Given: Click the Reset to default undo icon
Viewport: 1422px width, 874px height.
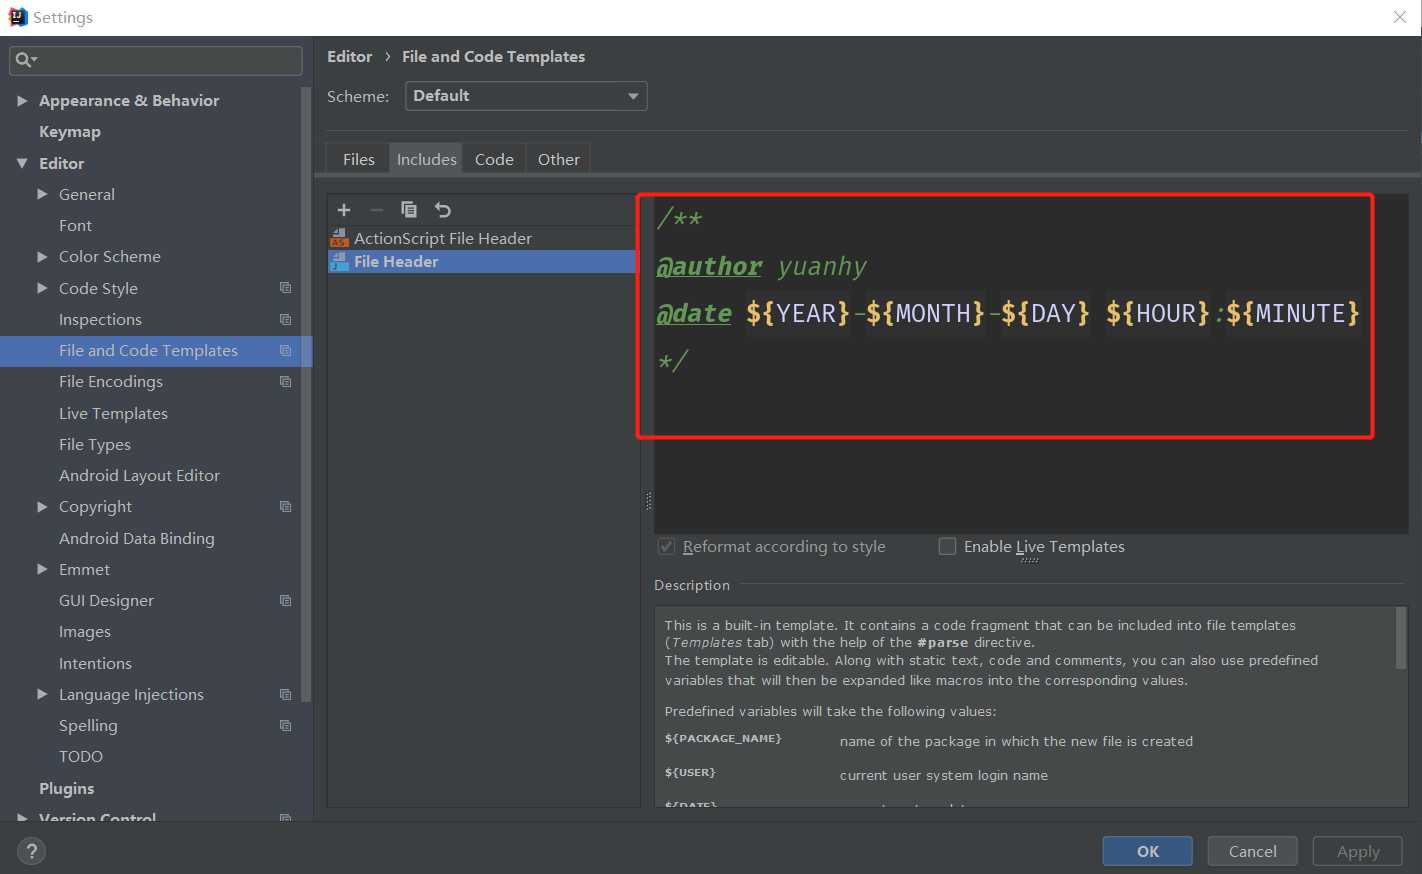Looking at the screenshot, I should coord(443,210).
